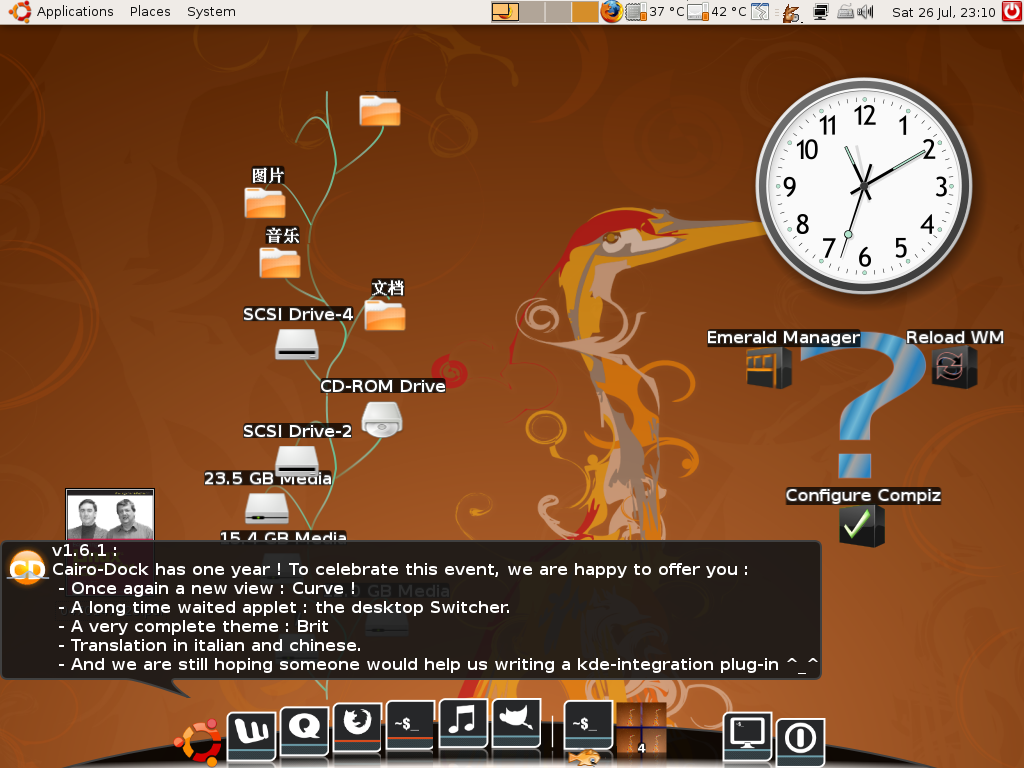The width and height of the screenshot is (1024, 768).
Task: Click the Cairo-Dock CD icon in the message bubble
Action: point(27,567)
